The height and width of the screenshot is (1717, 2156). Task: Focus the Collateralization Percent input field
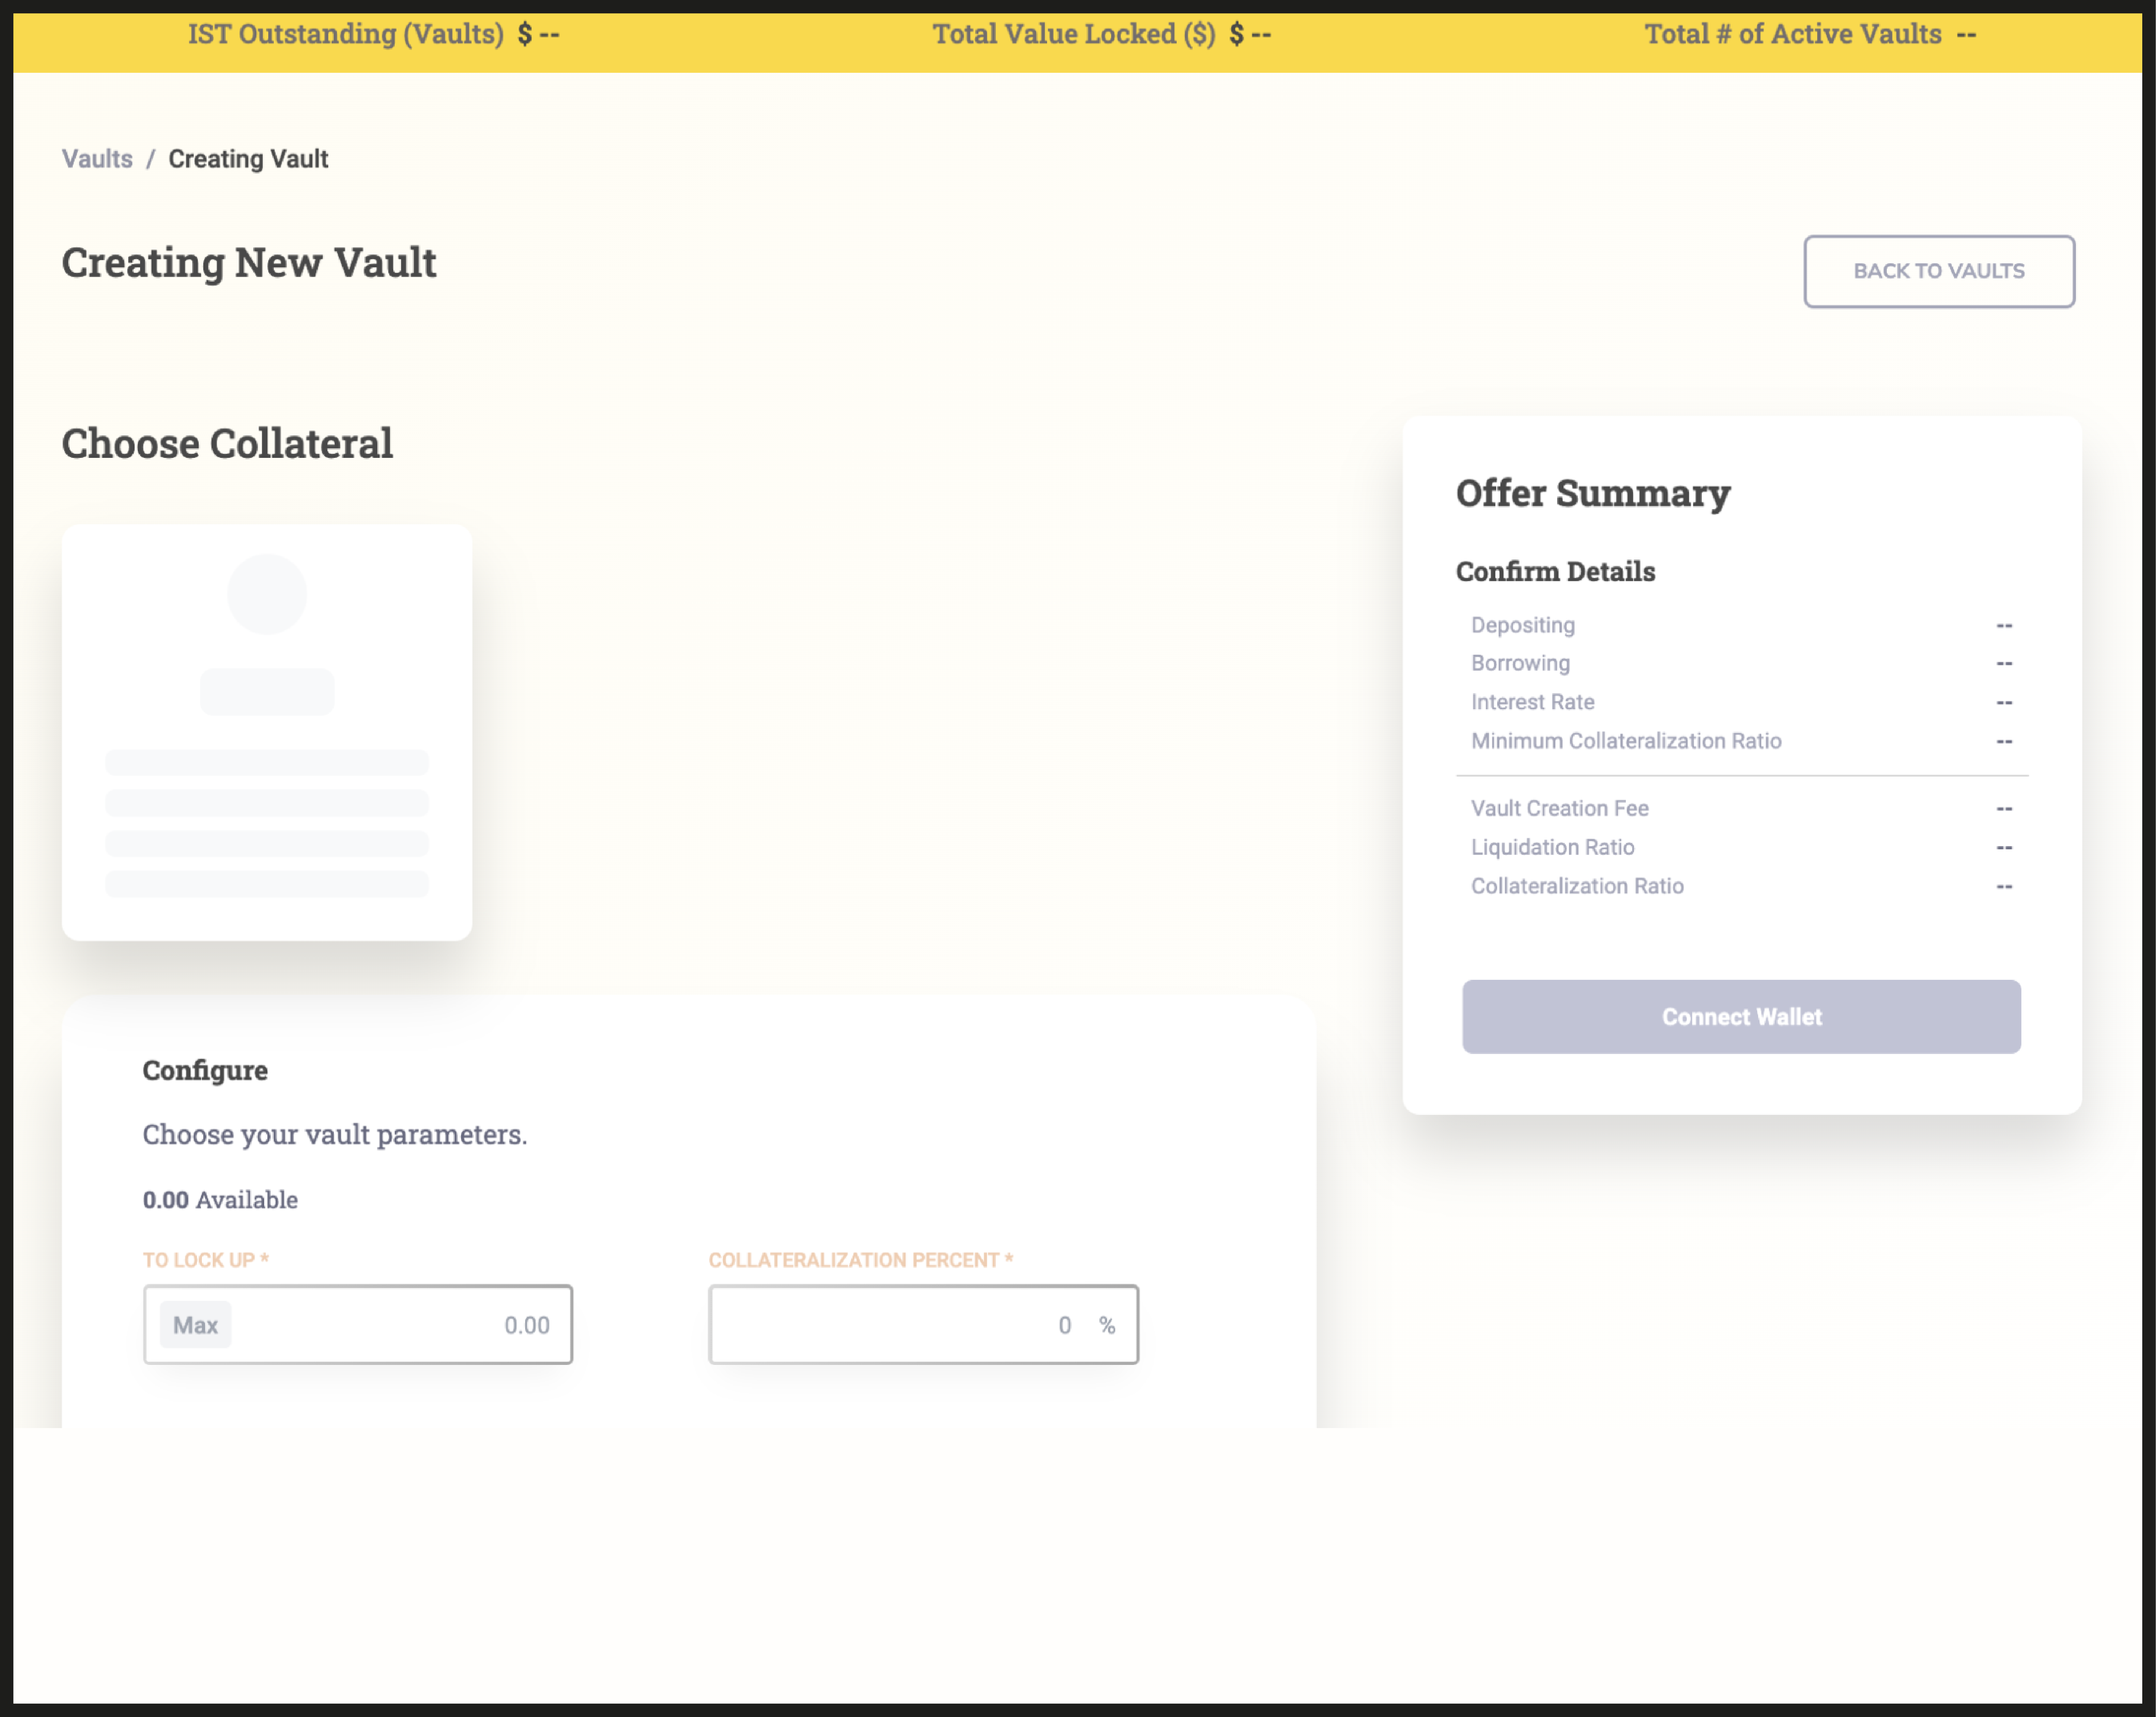click(x=900, y=1325)
